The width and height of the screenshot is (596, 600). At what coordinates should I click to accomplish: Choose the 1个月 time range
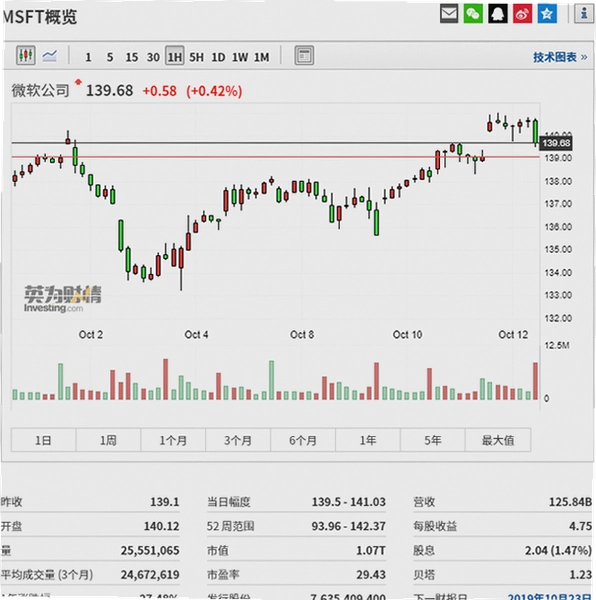(x=173, y=440)
